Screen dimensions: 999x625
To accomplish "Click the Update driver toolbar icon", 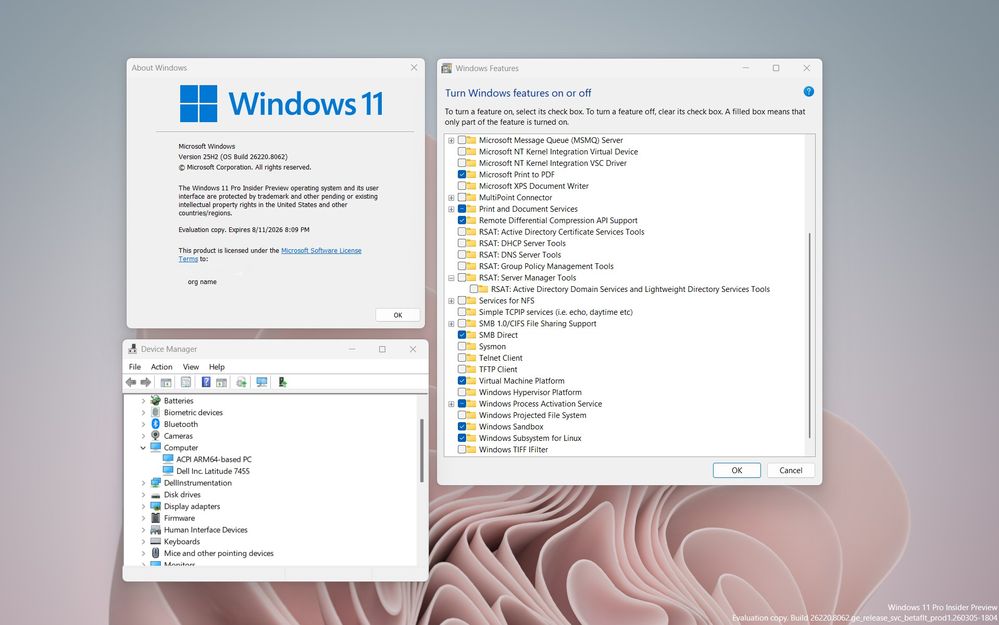I will pos(241,382).
